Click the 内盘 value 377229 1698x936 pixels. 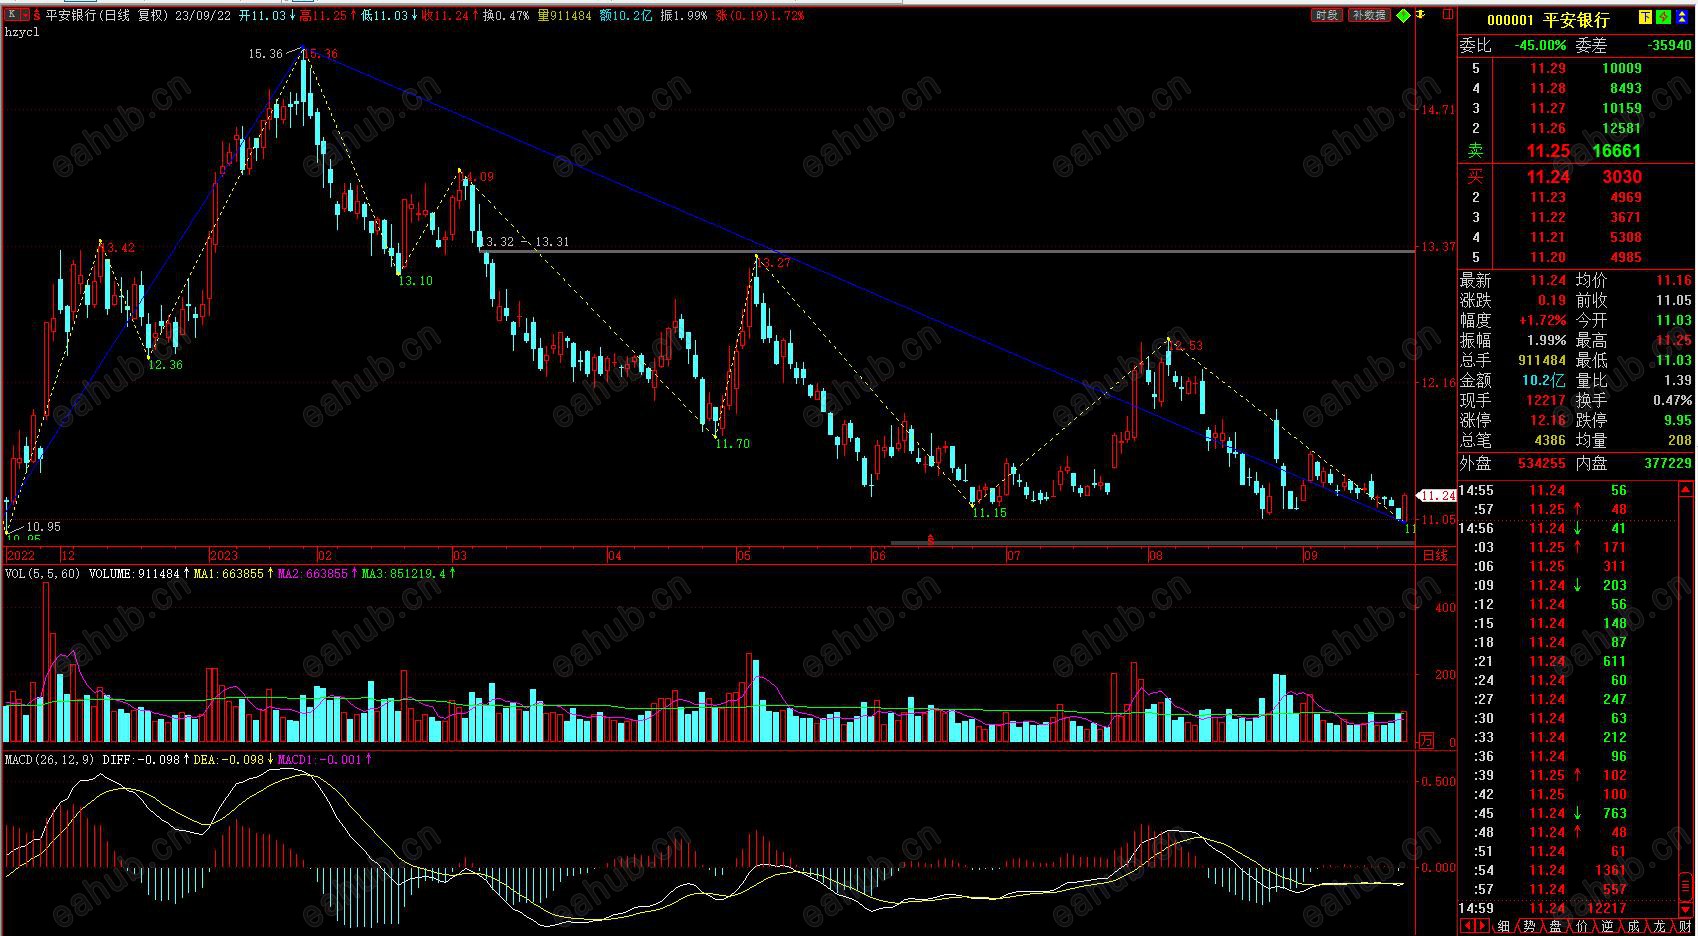pos(1667,463)
